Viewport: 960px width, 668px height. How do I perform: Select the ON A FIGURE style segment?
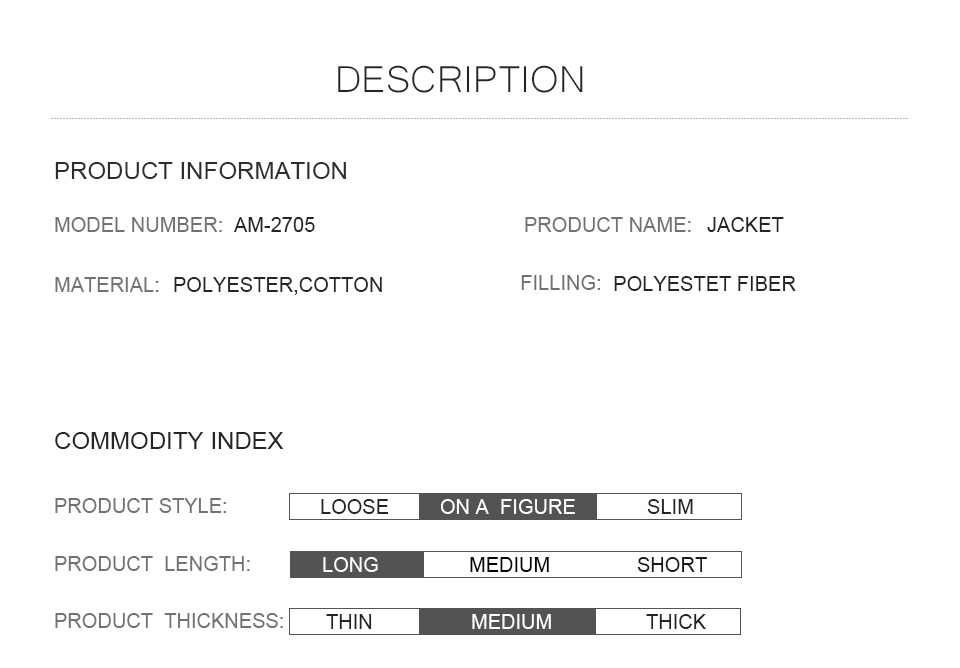tap(508, 507)
